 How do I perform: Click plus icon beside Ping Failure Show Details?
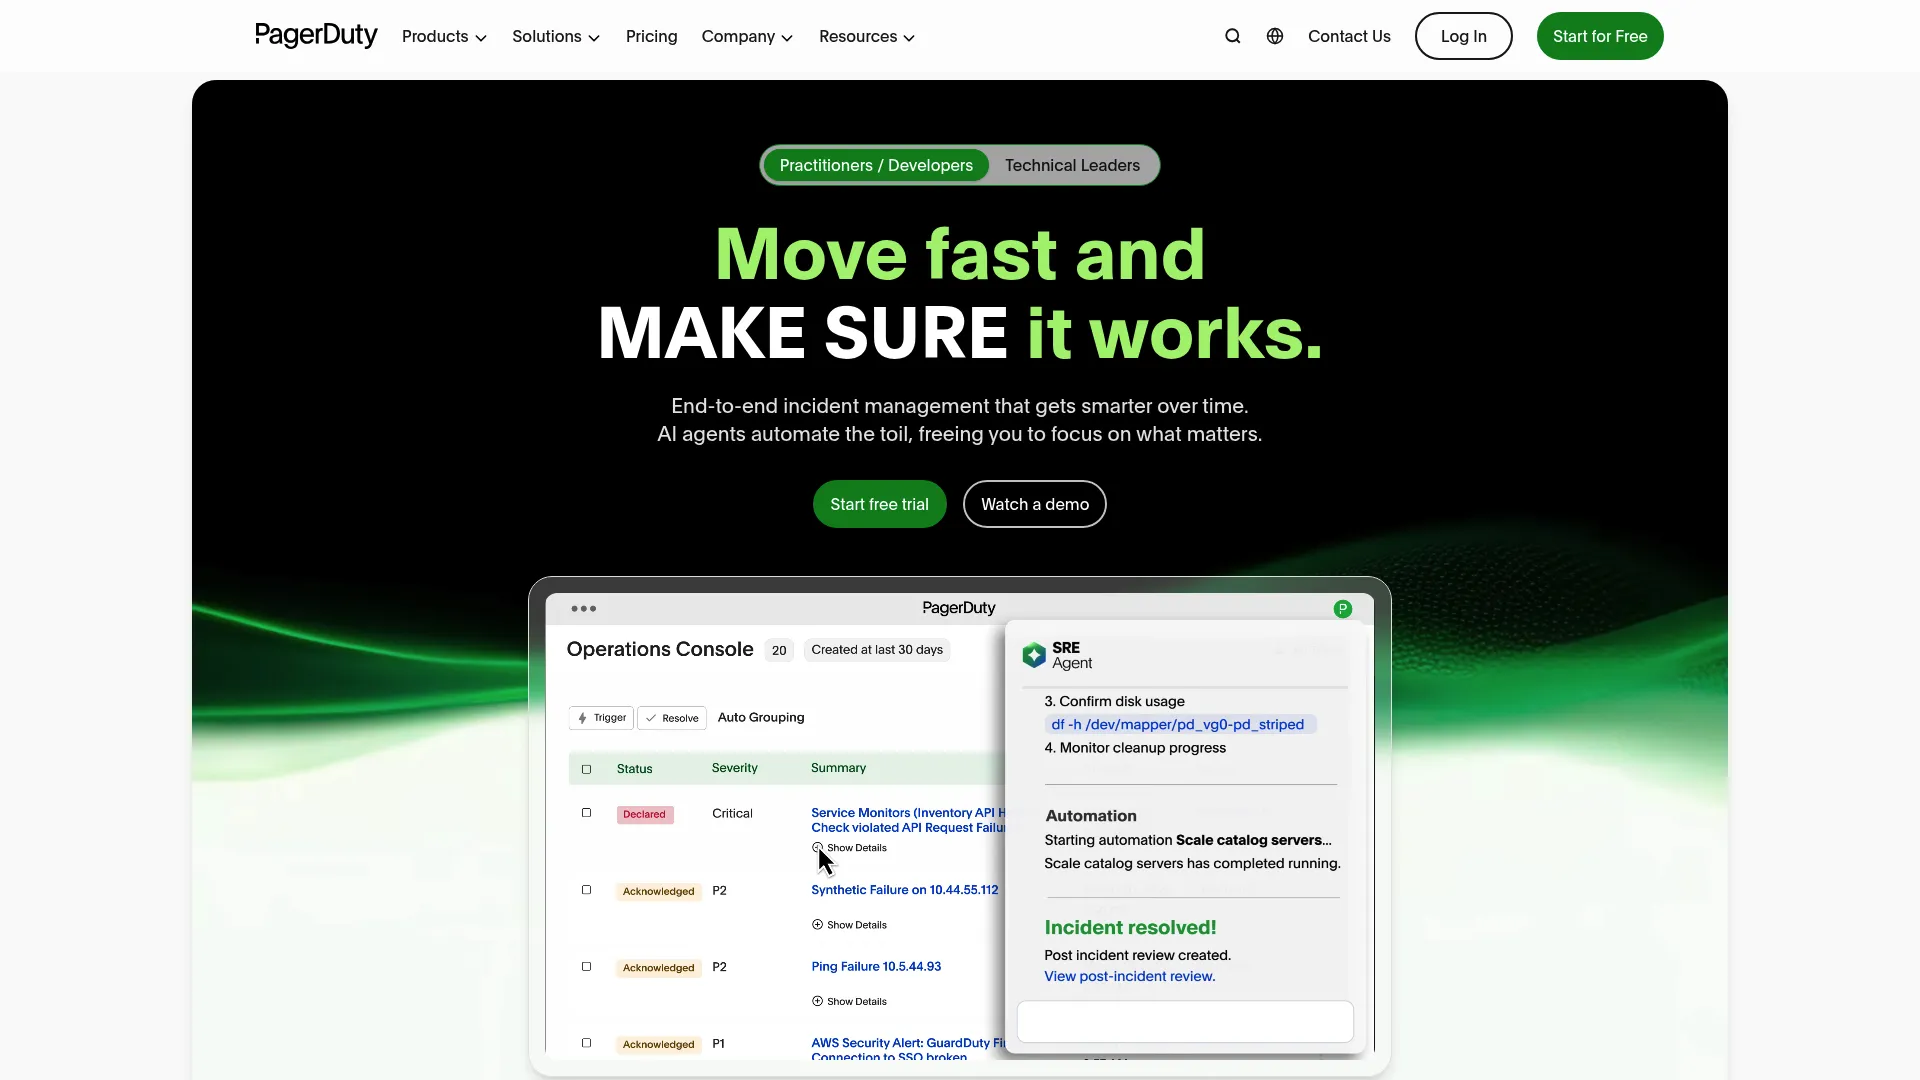pos(817,1001)
